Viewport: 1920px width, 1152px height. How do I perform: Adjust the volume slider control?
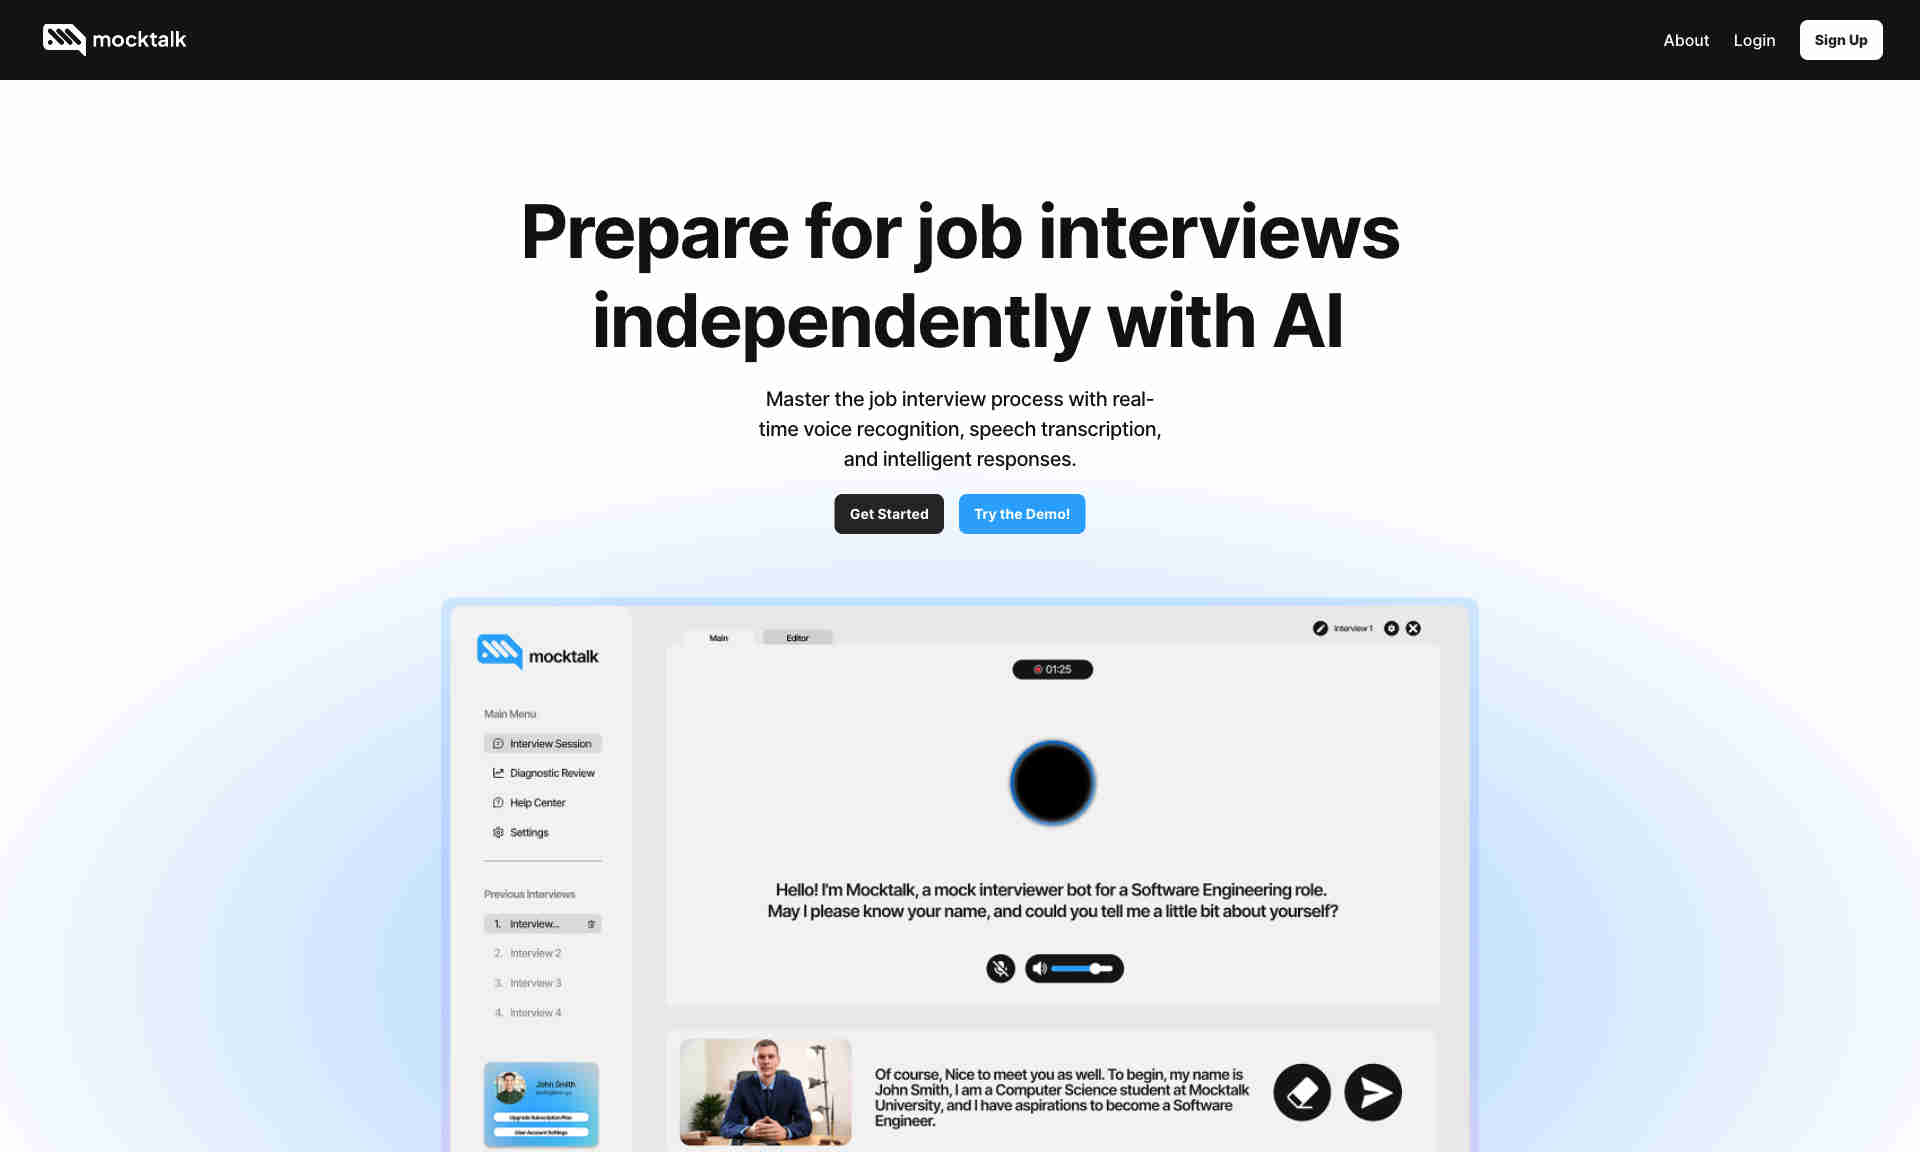click(x=1097, y=968)
